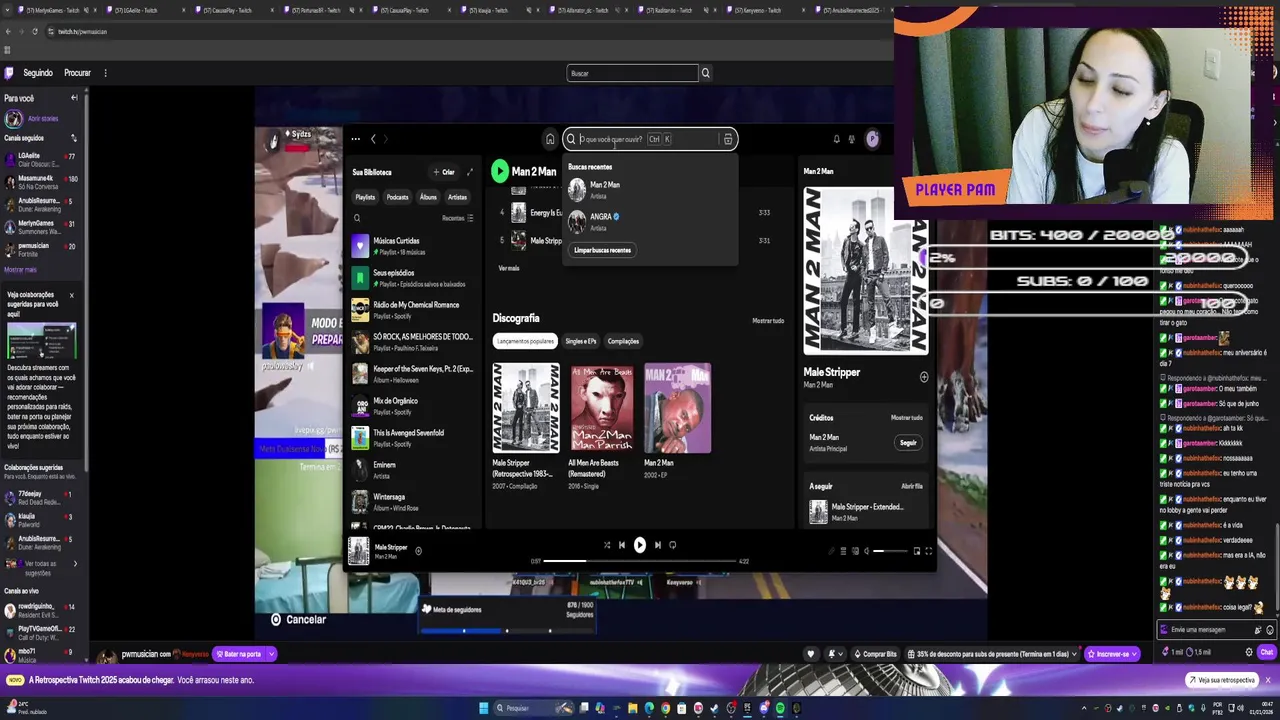Click the Bater na porta button

[240, 654]
